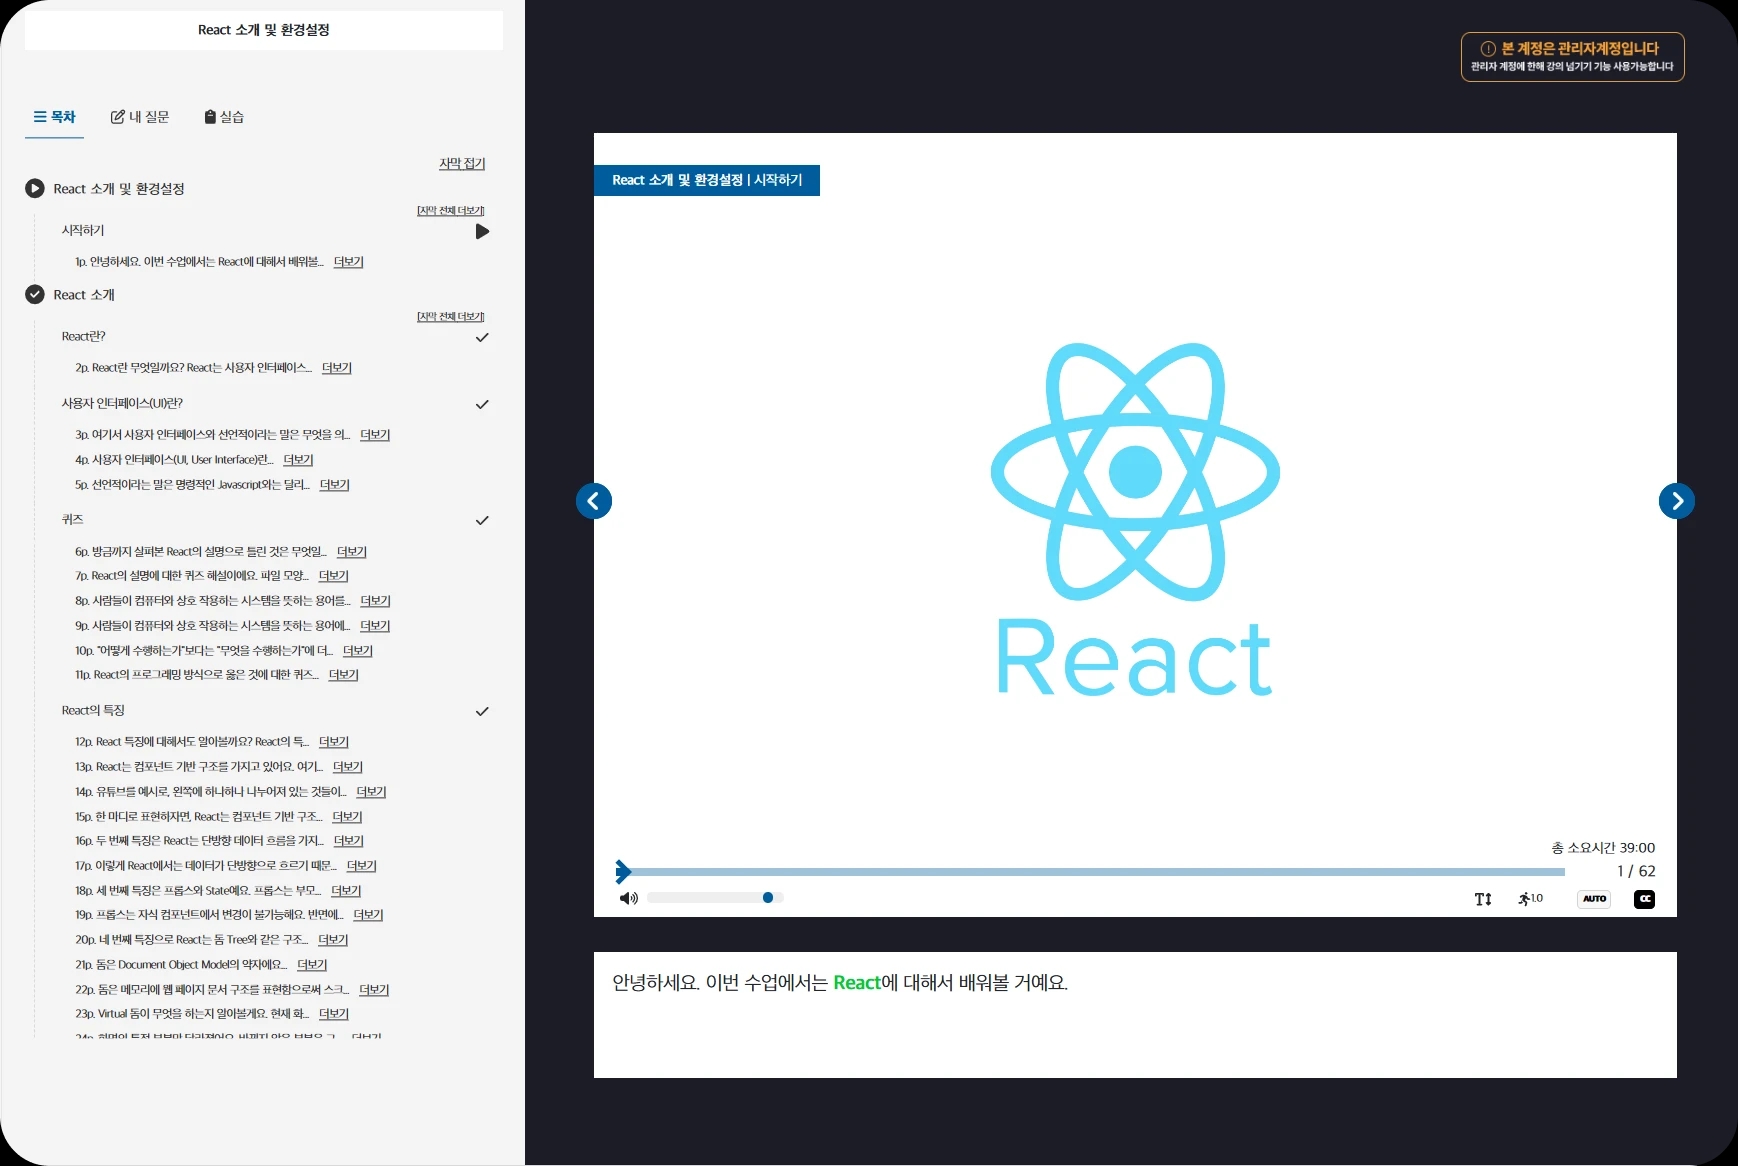
Task: Select the 퀴즈 section
Action: [72, 519]
